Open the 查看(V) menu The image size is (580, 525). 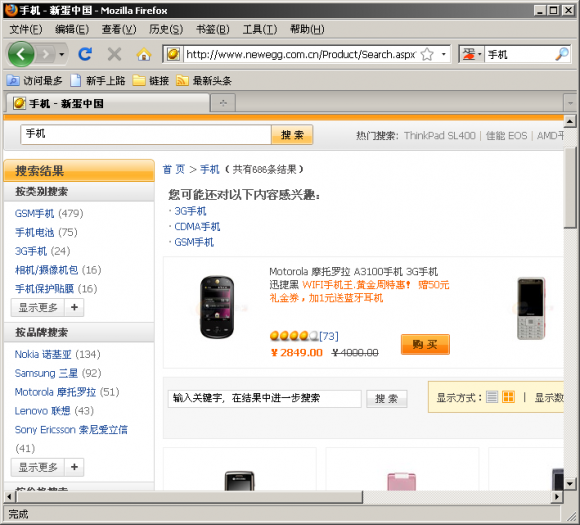[119, 29]
